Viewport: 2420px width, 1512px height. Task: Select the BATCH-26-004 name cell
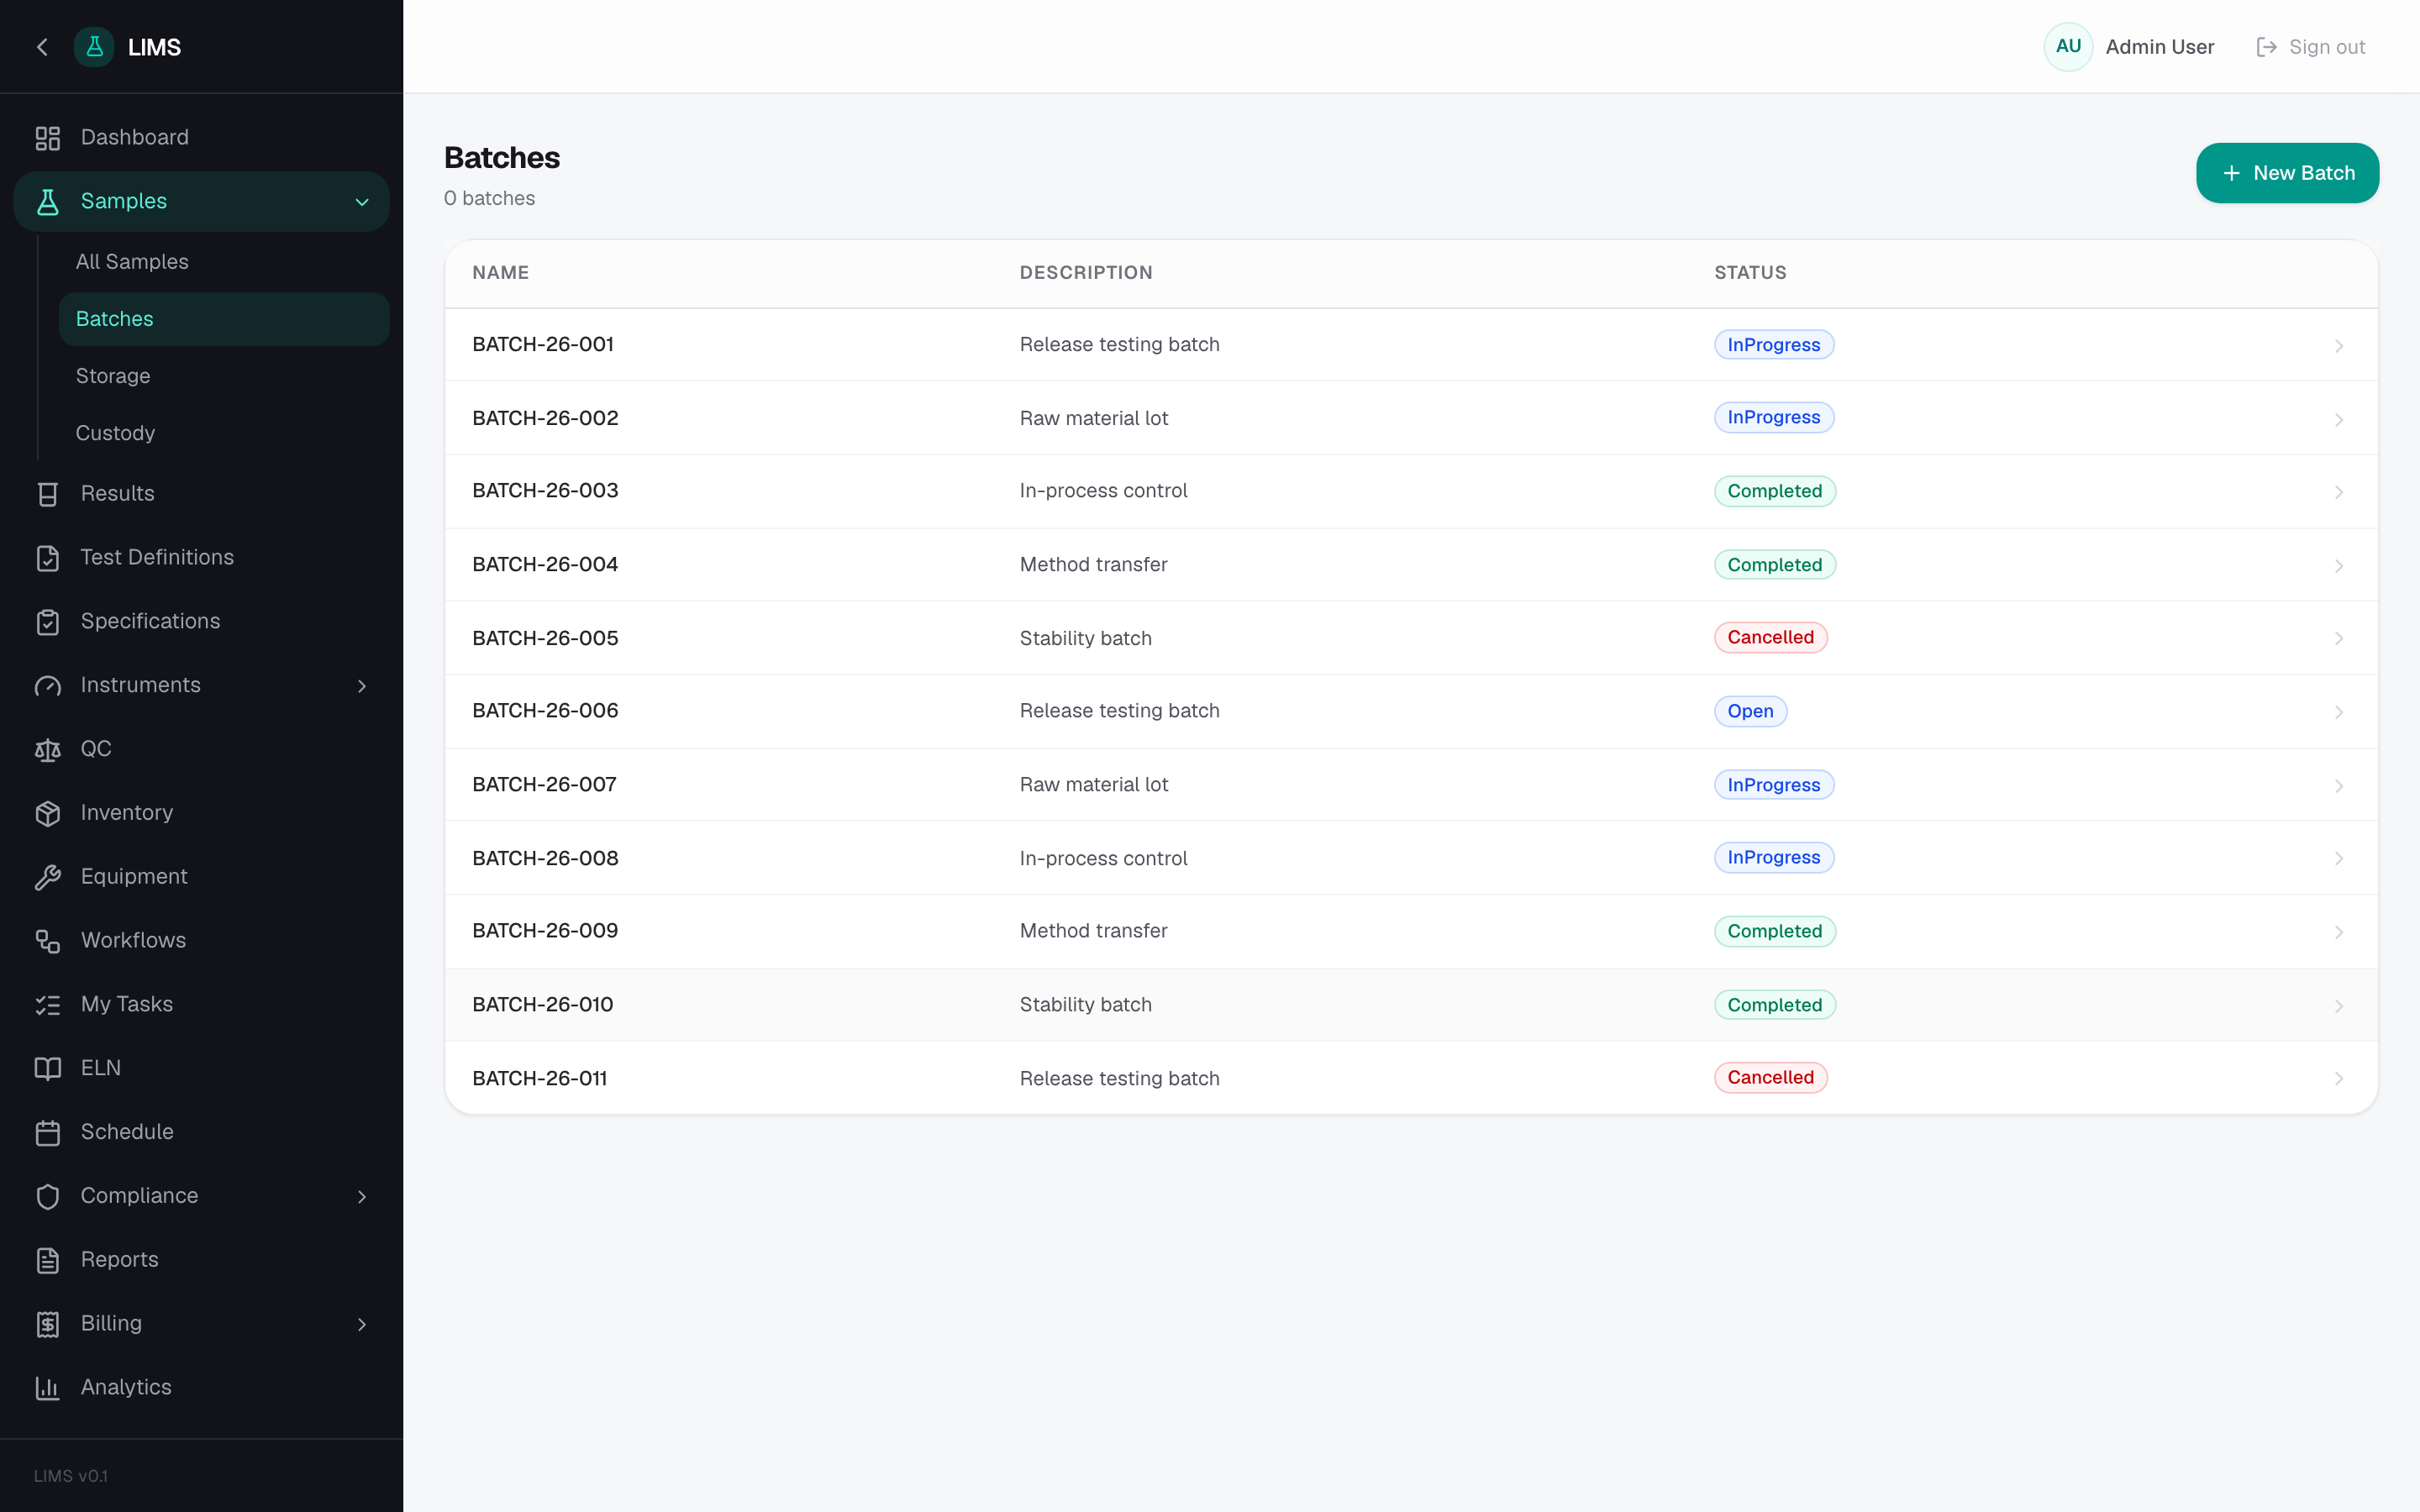pos(545,565)
